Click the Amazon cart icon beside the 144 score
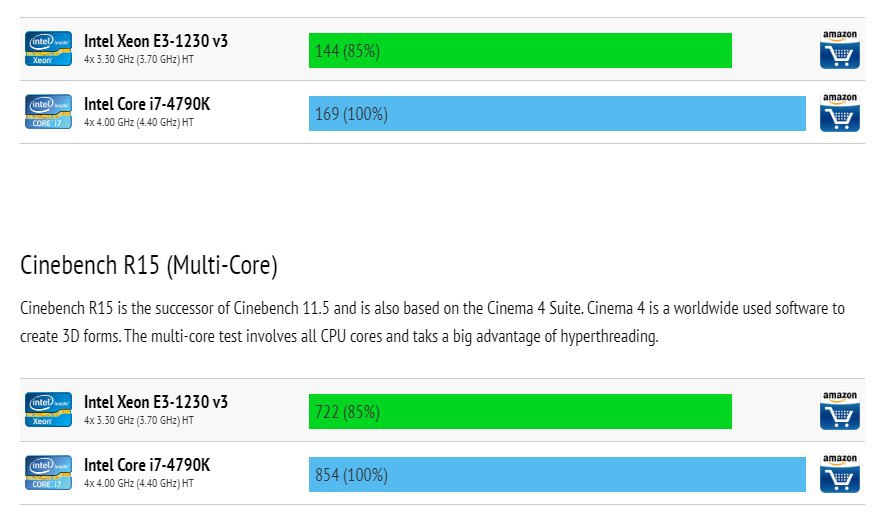Image resolution: width=880 pixels, height=522 pixels. [839, 50]
